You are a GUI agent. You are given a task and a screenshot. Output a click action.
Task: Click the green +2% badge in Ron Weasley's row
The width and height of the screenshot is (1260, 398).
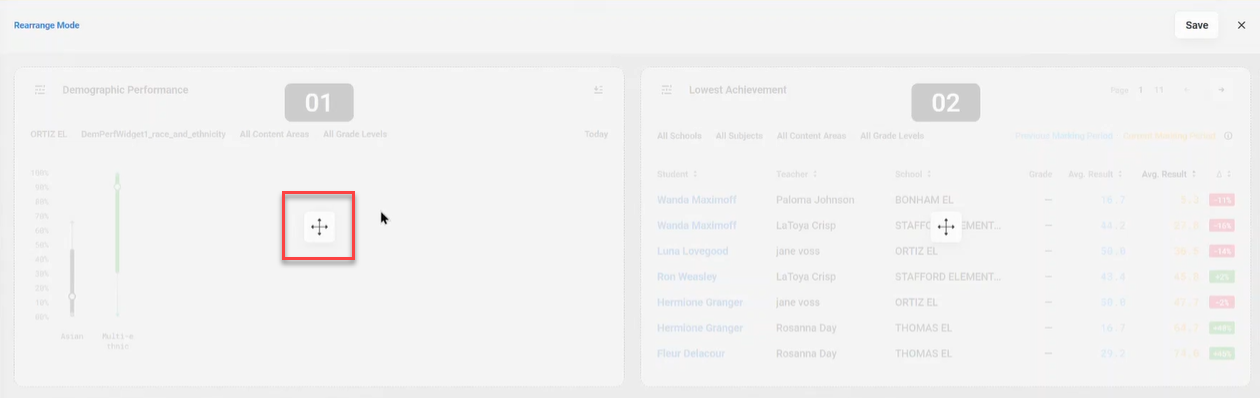click(1222, 276)
